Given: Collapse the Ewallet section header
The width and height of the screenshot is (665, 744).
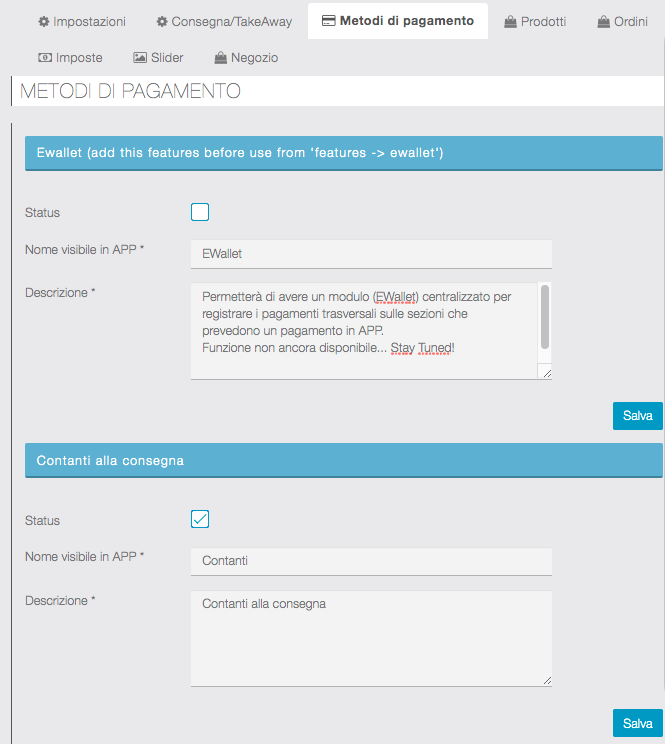Looking at the screenshot, I should (x=343, y=153).
